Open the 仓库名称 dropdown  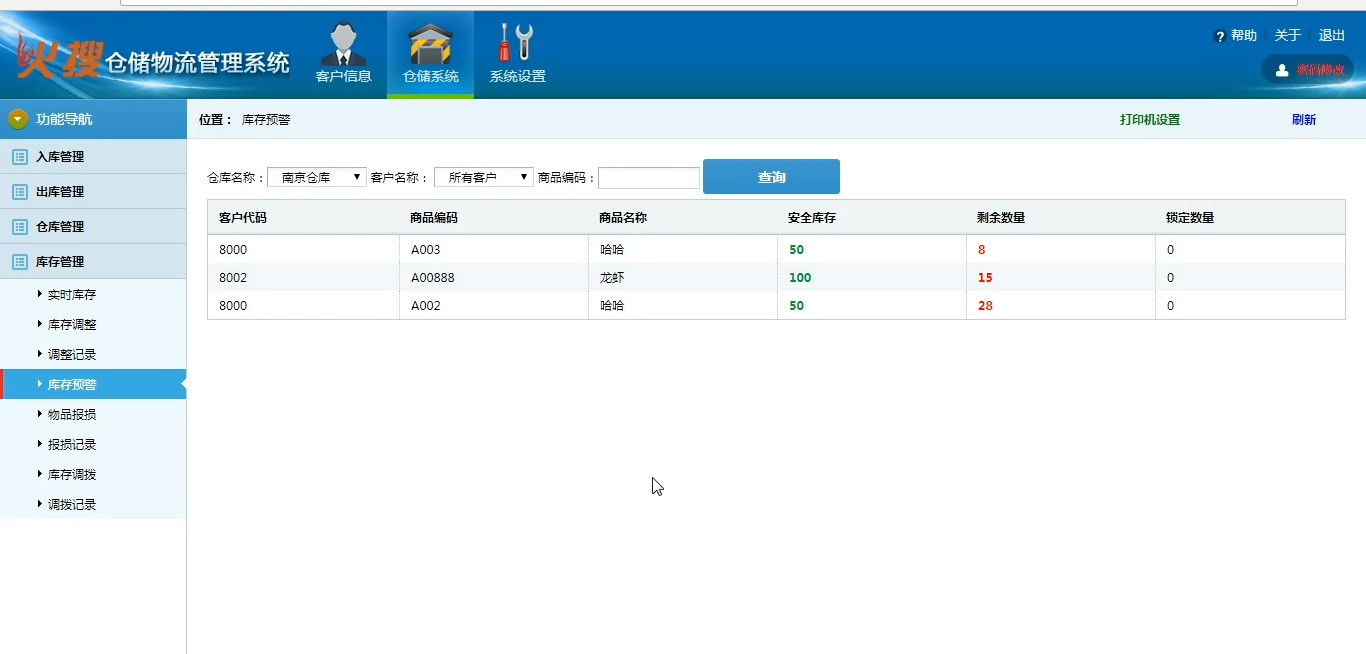317,177
